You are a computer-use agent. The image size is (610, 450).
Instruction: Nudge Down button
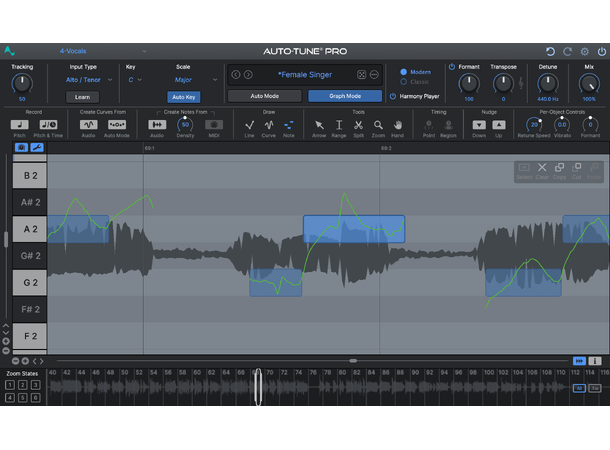point(479,125)
